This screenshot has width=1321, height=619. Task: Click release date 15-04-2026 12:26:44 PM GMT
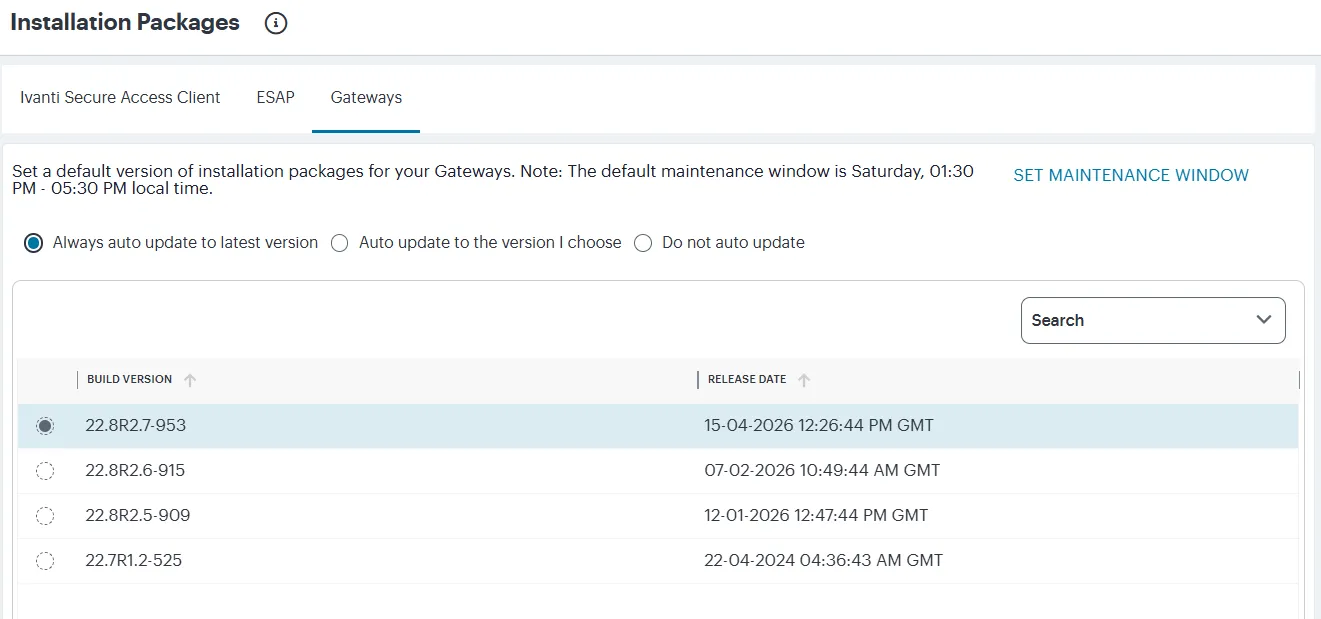coord(819,426)
